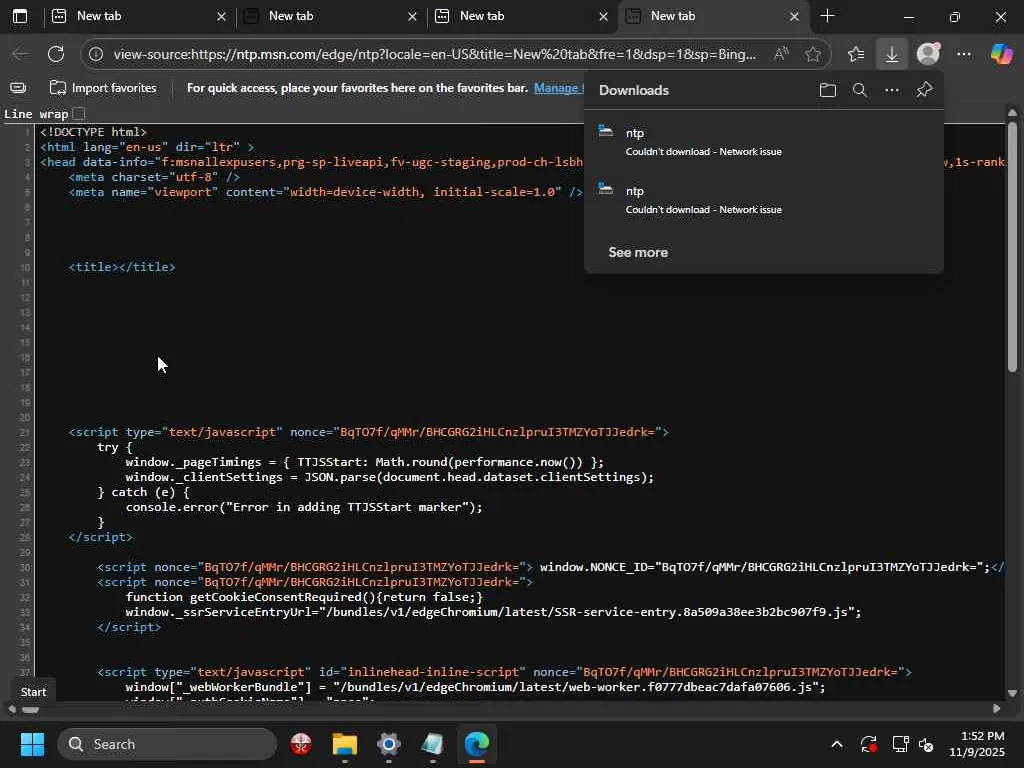Viewport: 1024px width, 768px height.
Task: Click the muted volume tray icon
Action: [926, 744]
